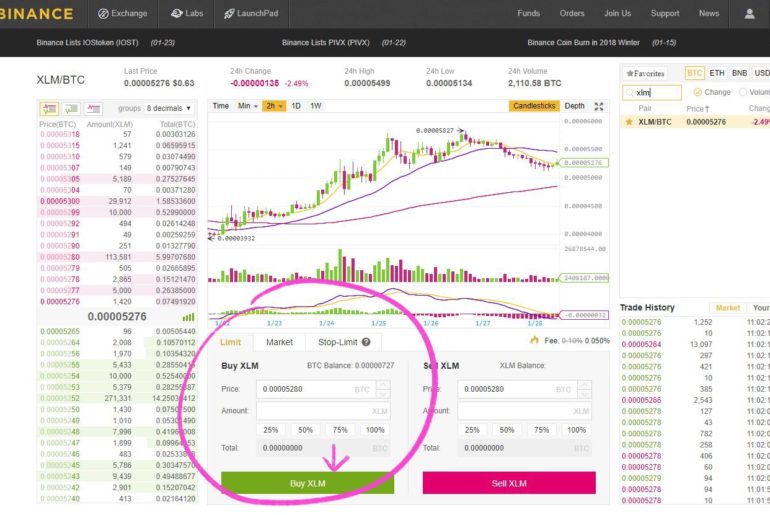The image size is (770, 515).
Task: Sort pairs by Price column
Action: [698, 108]
